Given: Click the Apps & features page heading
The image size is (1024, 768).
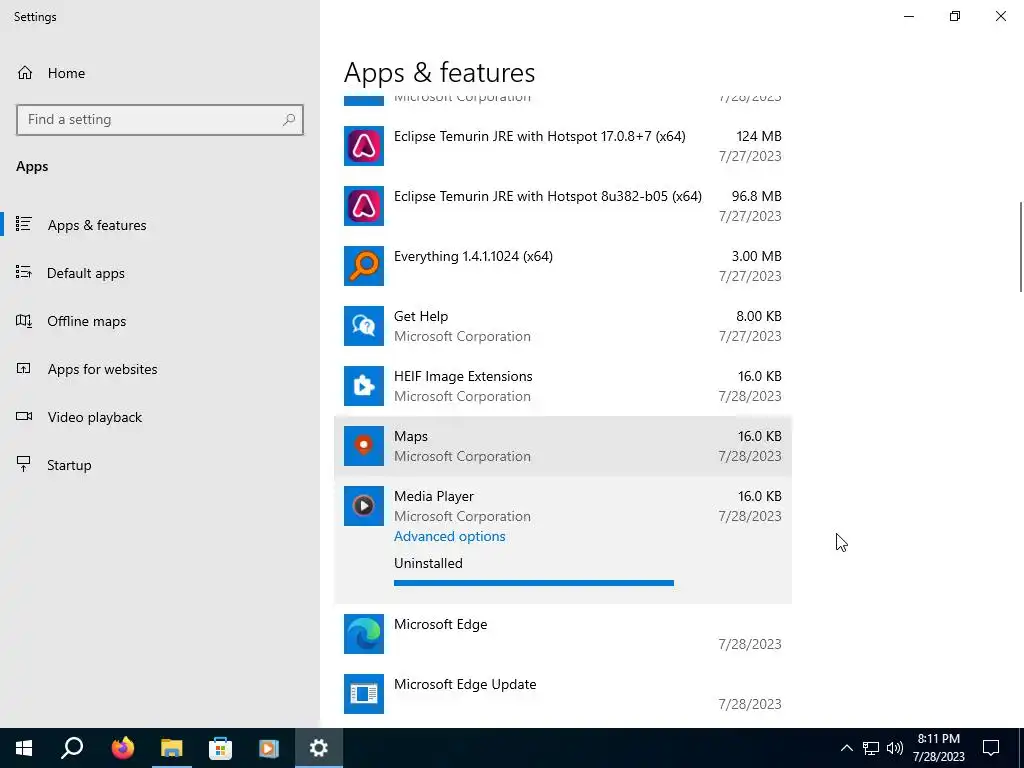Looking at the screenshot, I should [440, 72].
